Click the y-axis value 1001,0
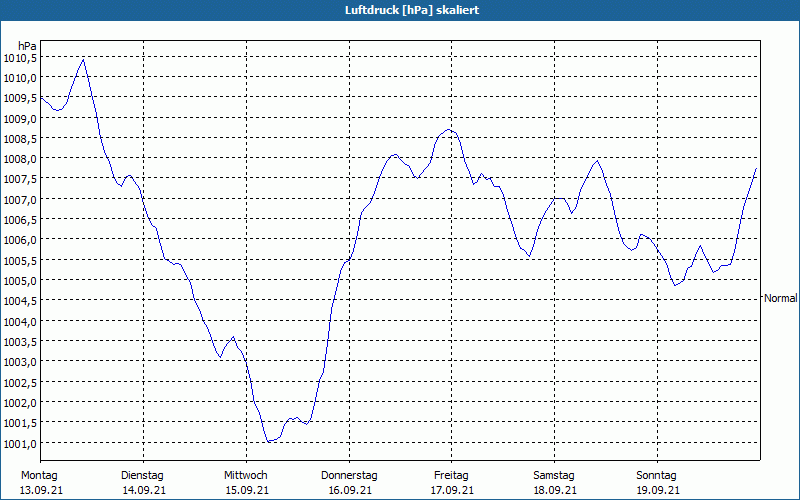 coord(20,443)
